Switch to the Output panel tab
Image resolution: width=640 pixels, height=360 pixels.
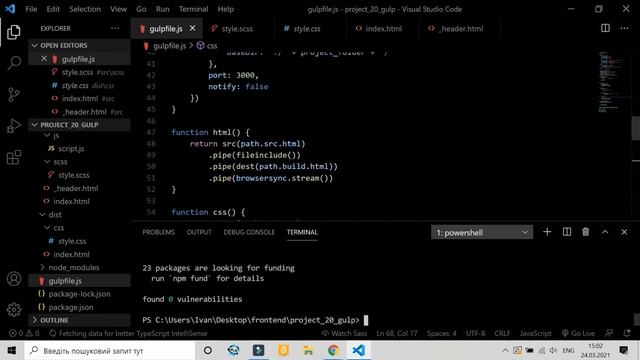pyautogui.click(x=199, y=232)
